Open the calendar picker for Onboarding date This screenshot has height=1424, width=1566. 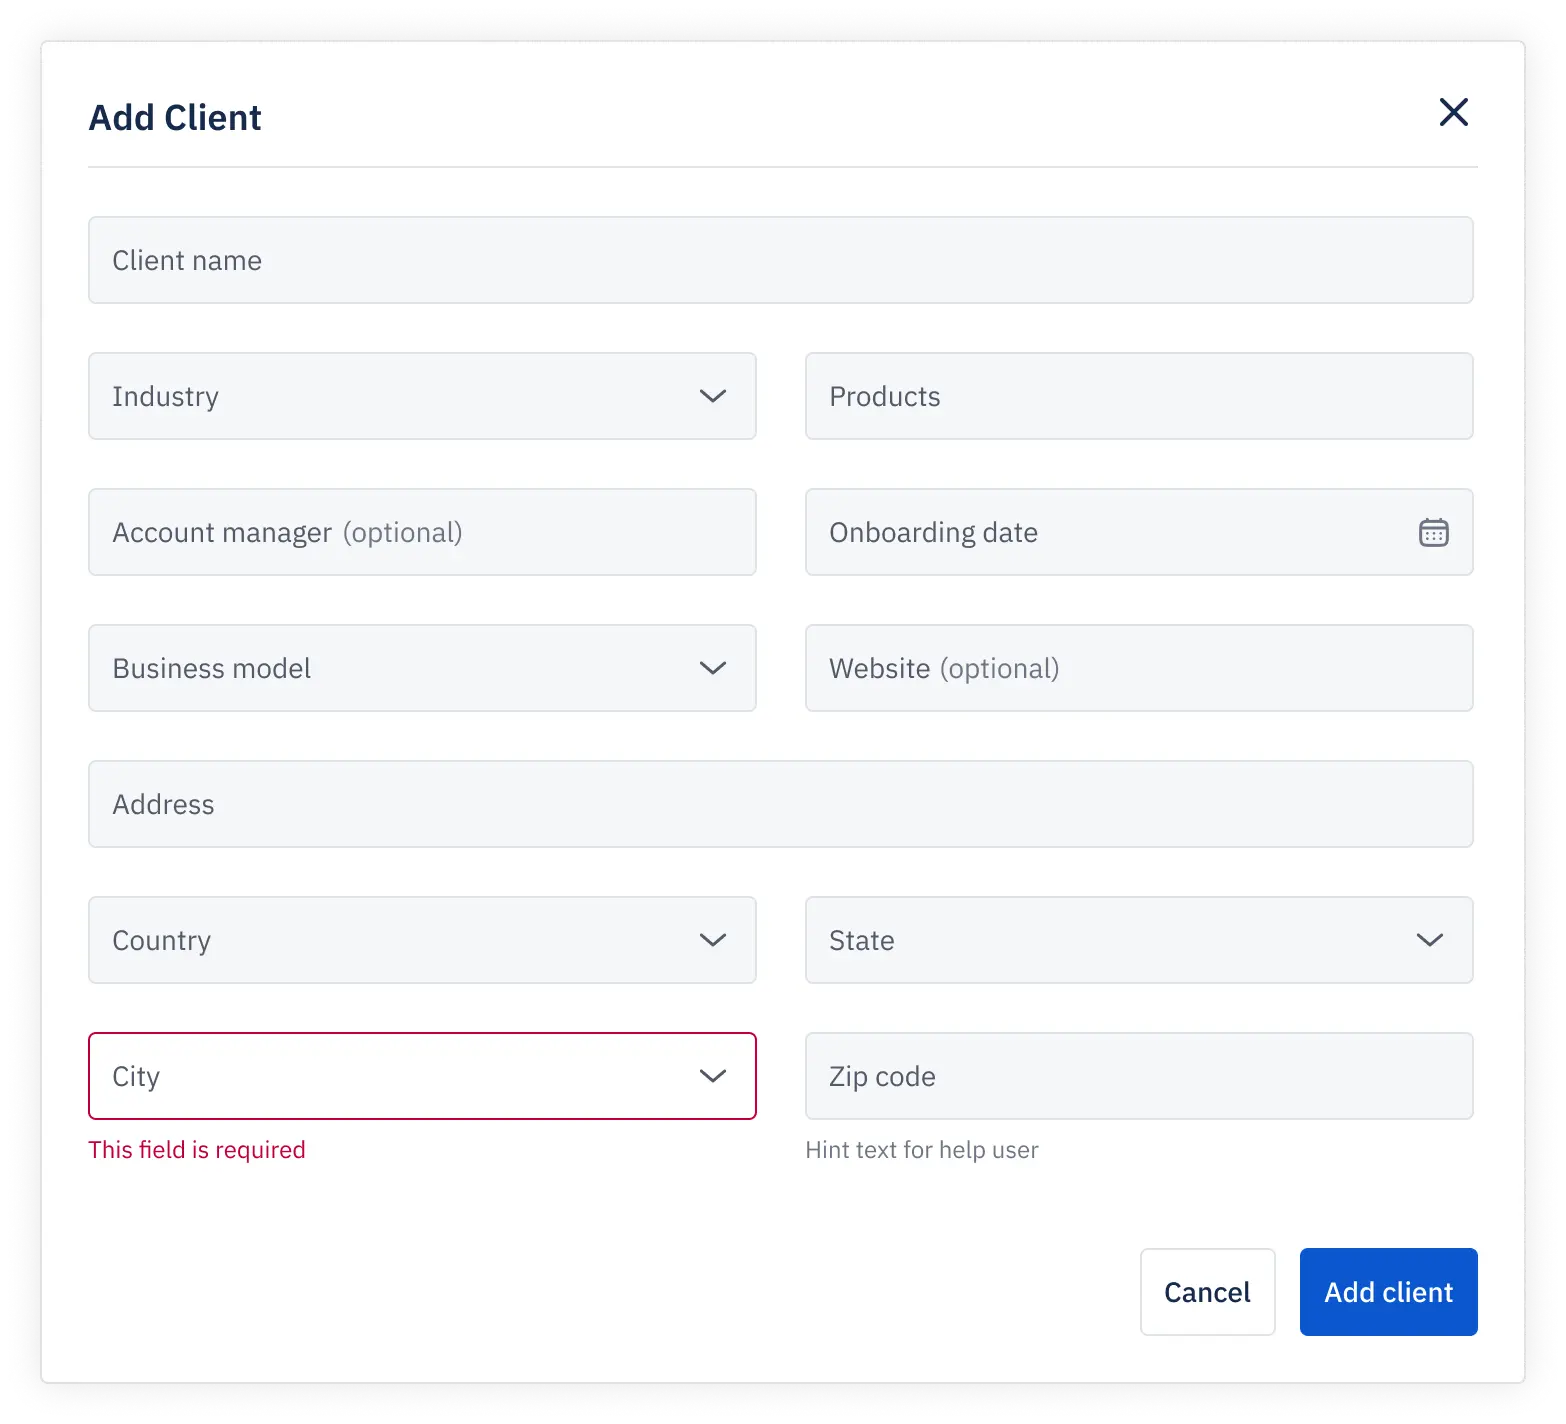pyautogui.click(x=1433, y=532)
